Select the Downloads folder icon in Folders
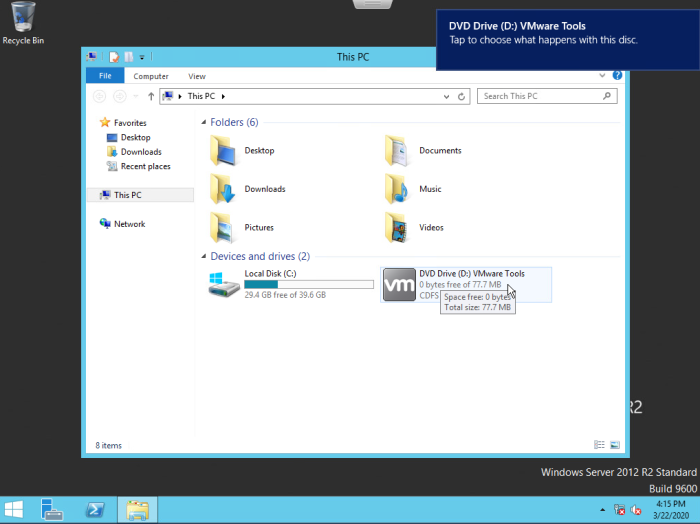The width and height of the screenshot is (700, 524). (223, 189)
